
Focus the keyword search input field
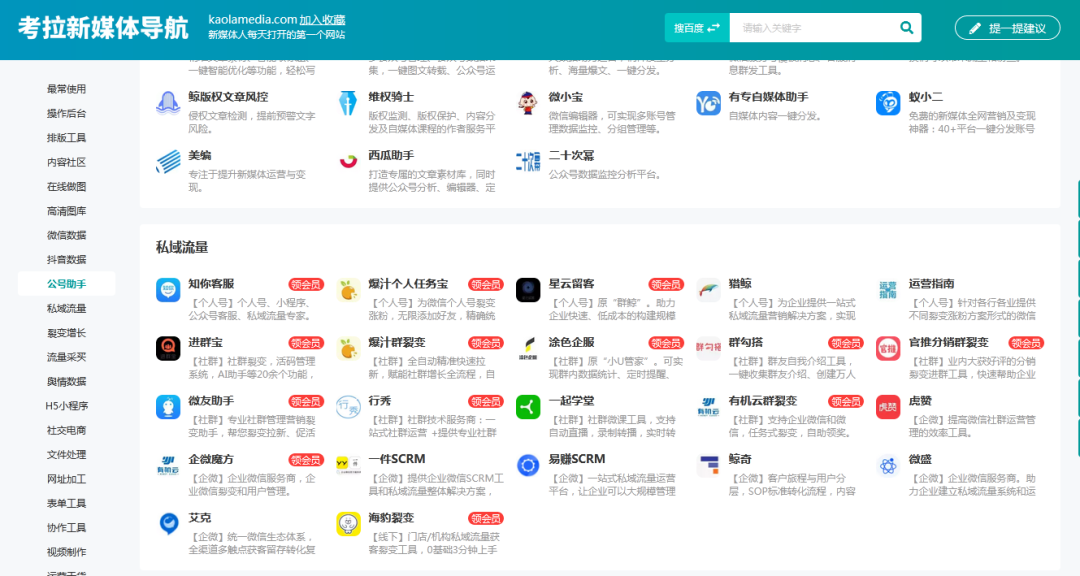pos(813,28)
